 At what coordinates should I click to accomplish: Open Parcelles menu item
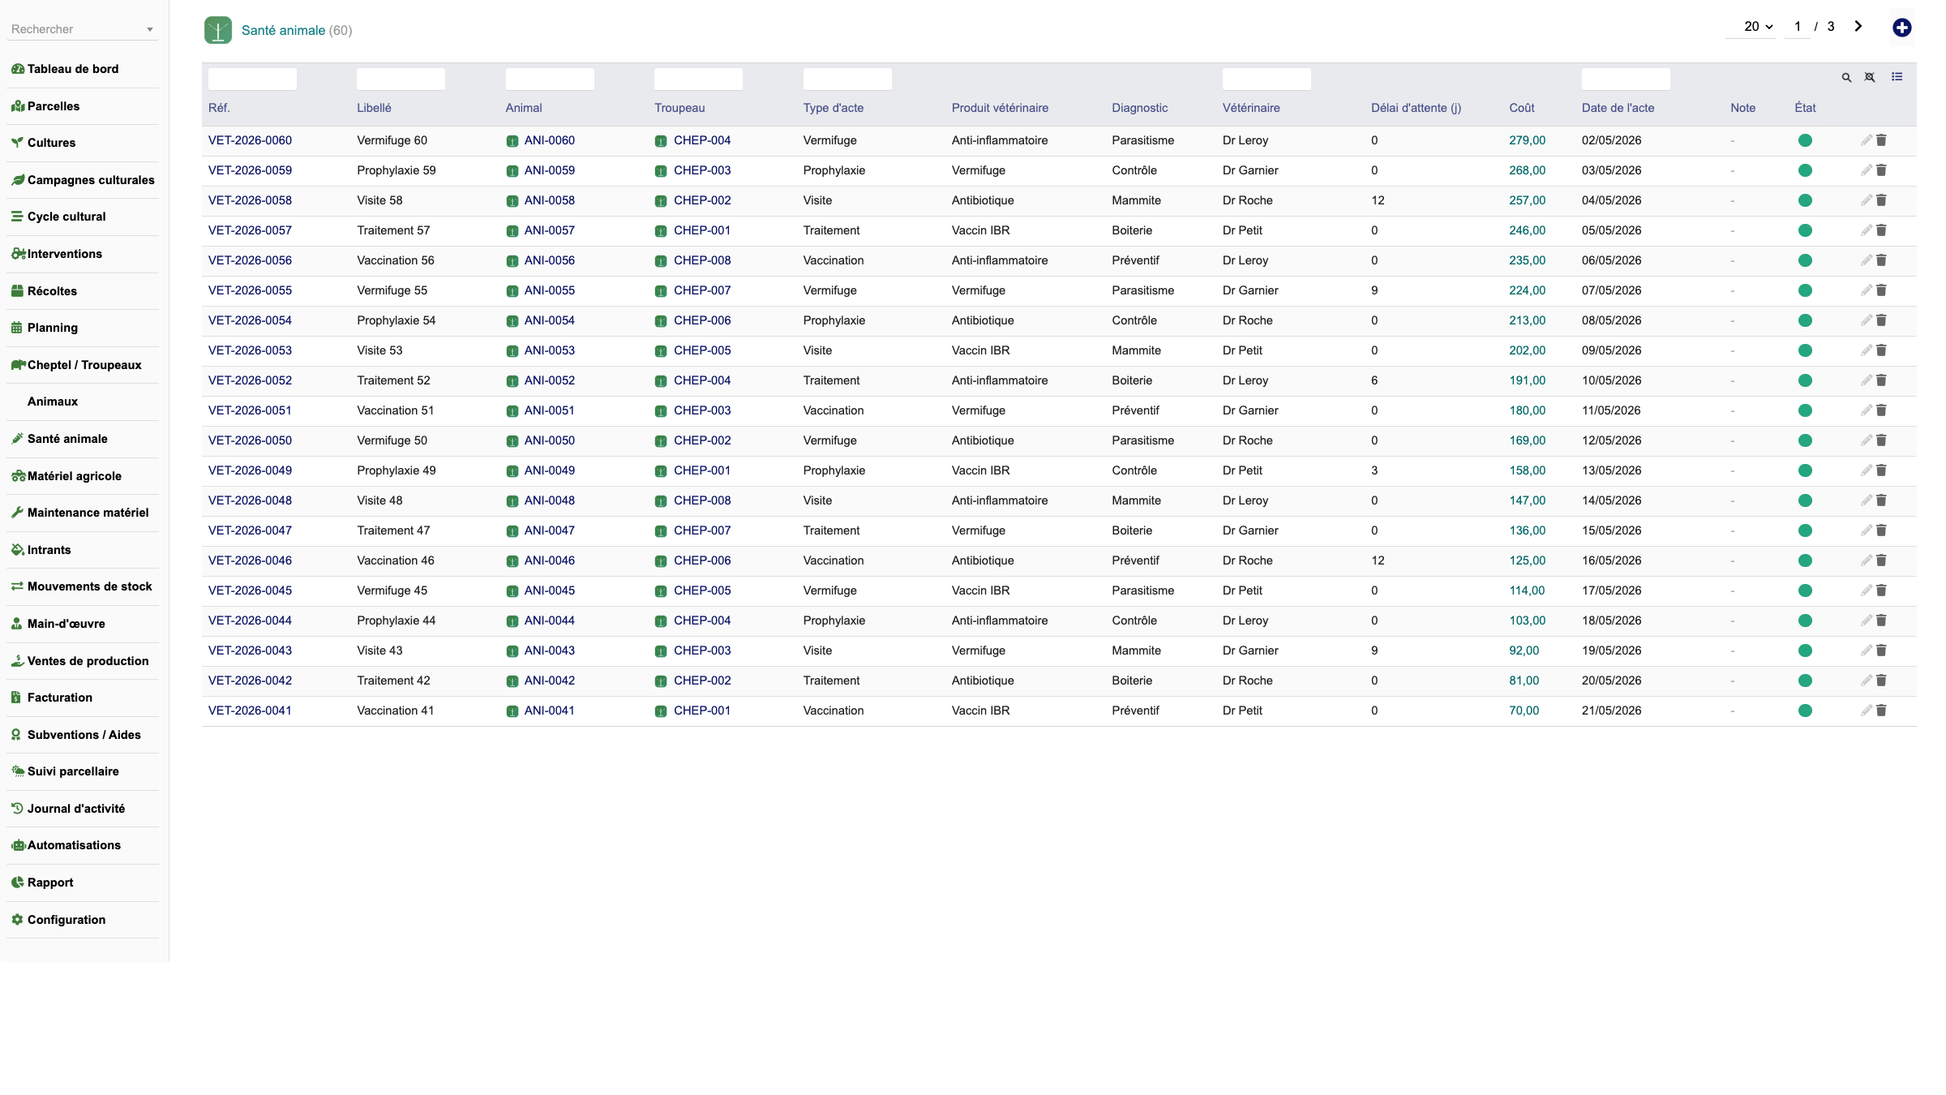click(53, 106)
